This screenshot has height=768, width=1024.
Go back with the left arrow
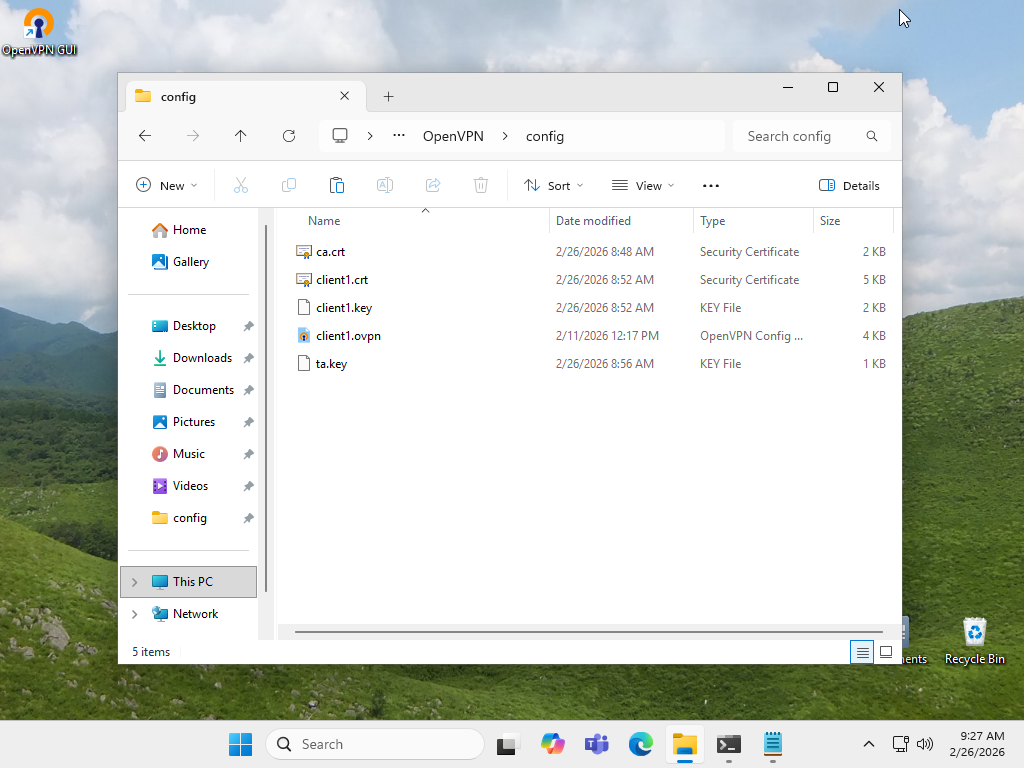(145, 136)
